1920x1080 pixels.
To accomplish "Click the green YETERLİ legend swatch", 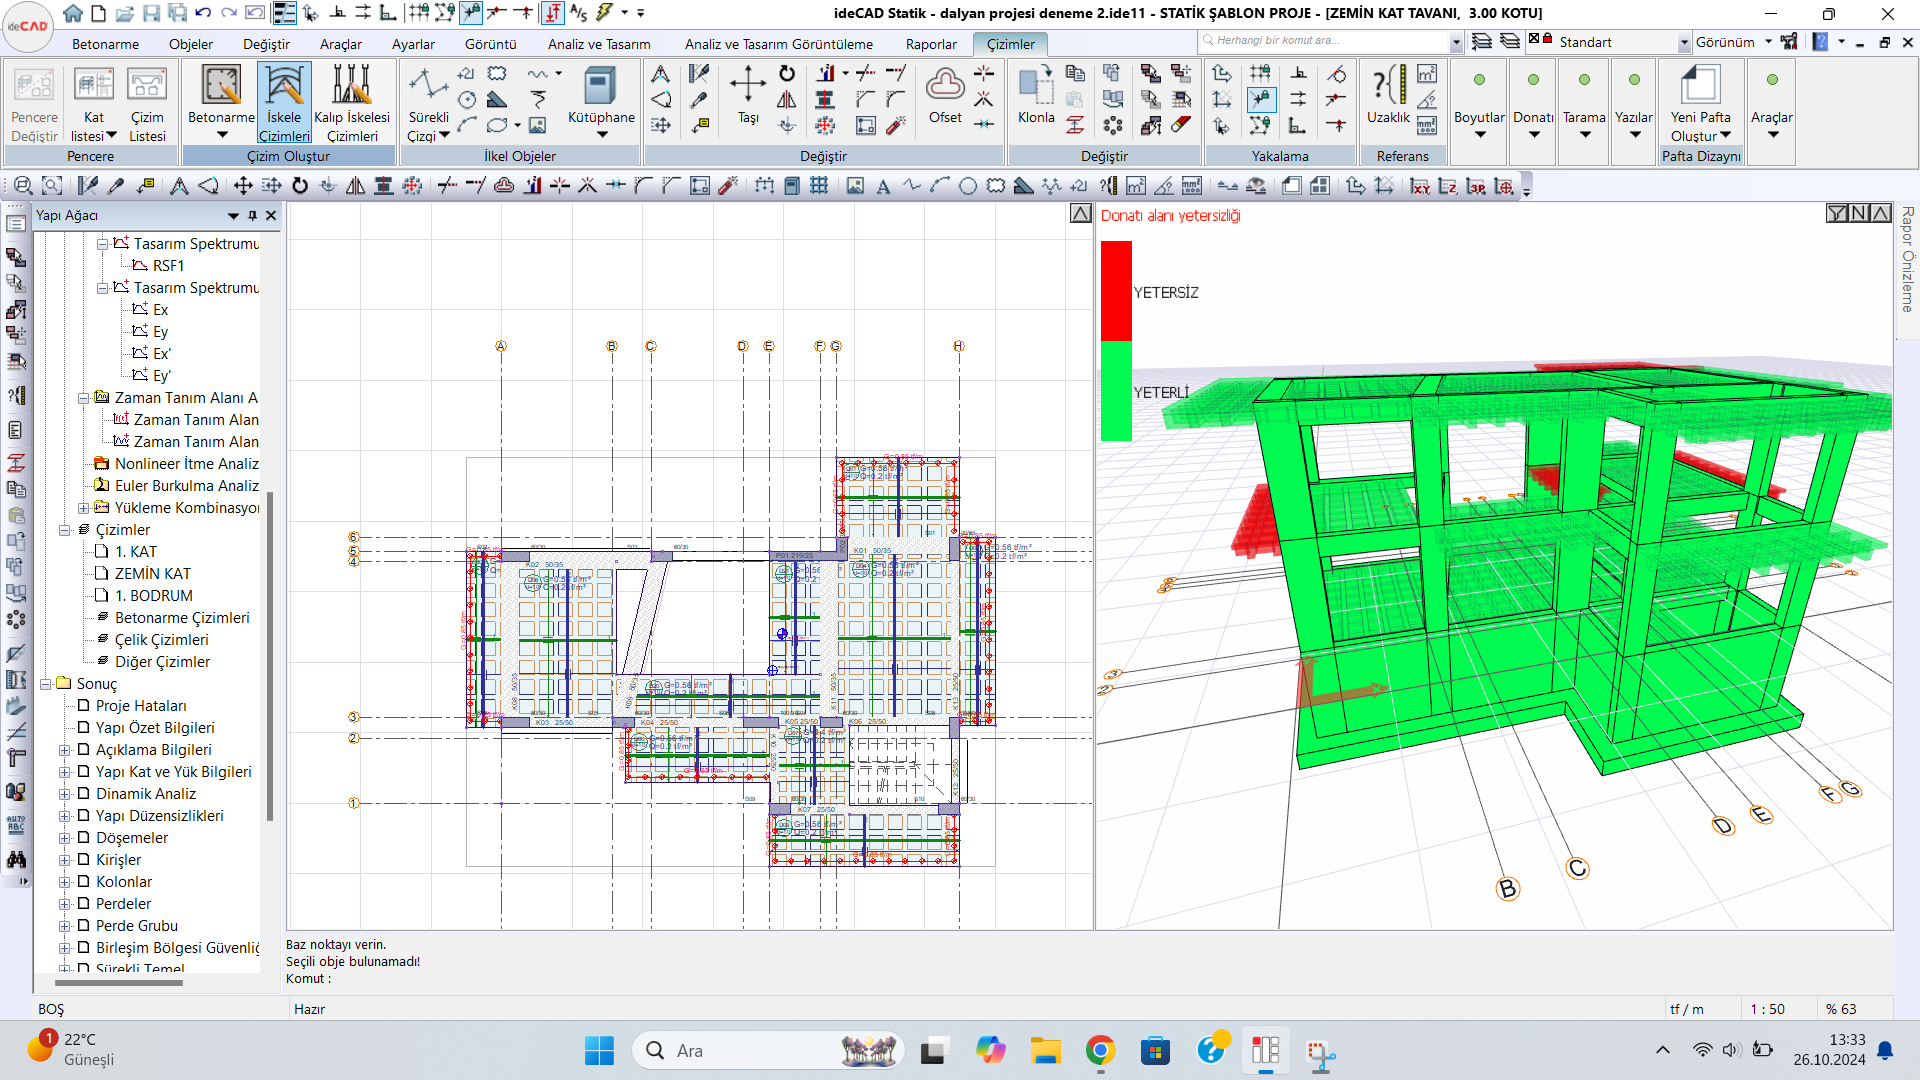I will coord(1116,391).
